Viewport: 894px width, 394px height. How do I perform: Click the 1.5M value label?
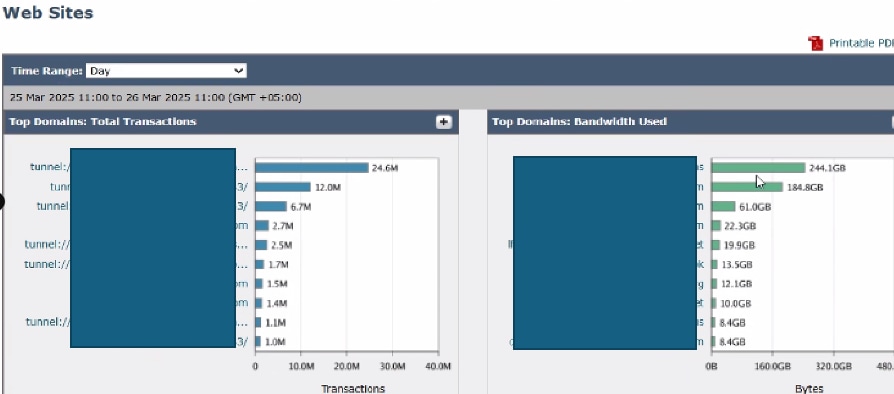pos(277,284)
